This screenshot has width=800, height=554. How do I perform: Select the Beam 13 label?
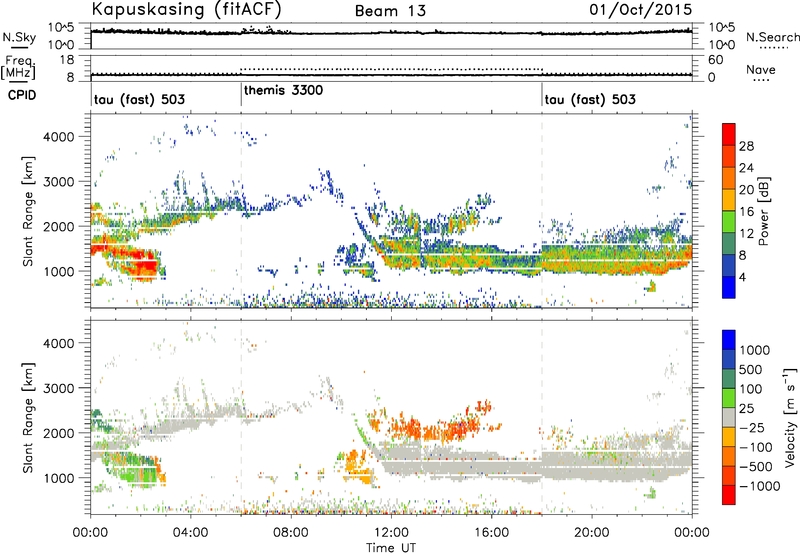(390, 11)
